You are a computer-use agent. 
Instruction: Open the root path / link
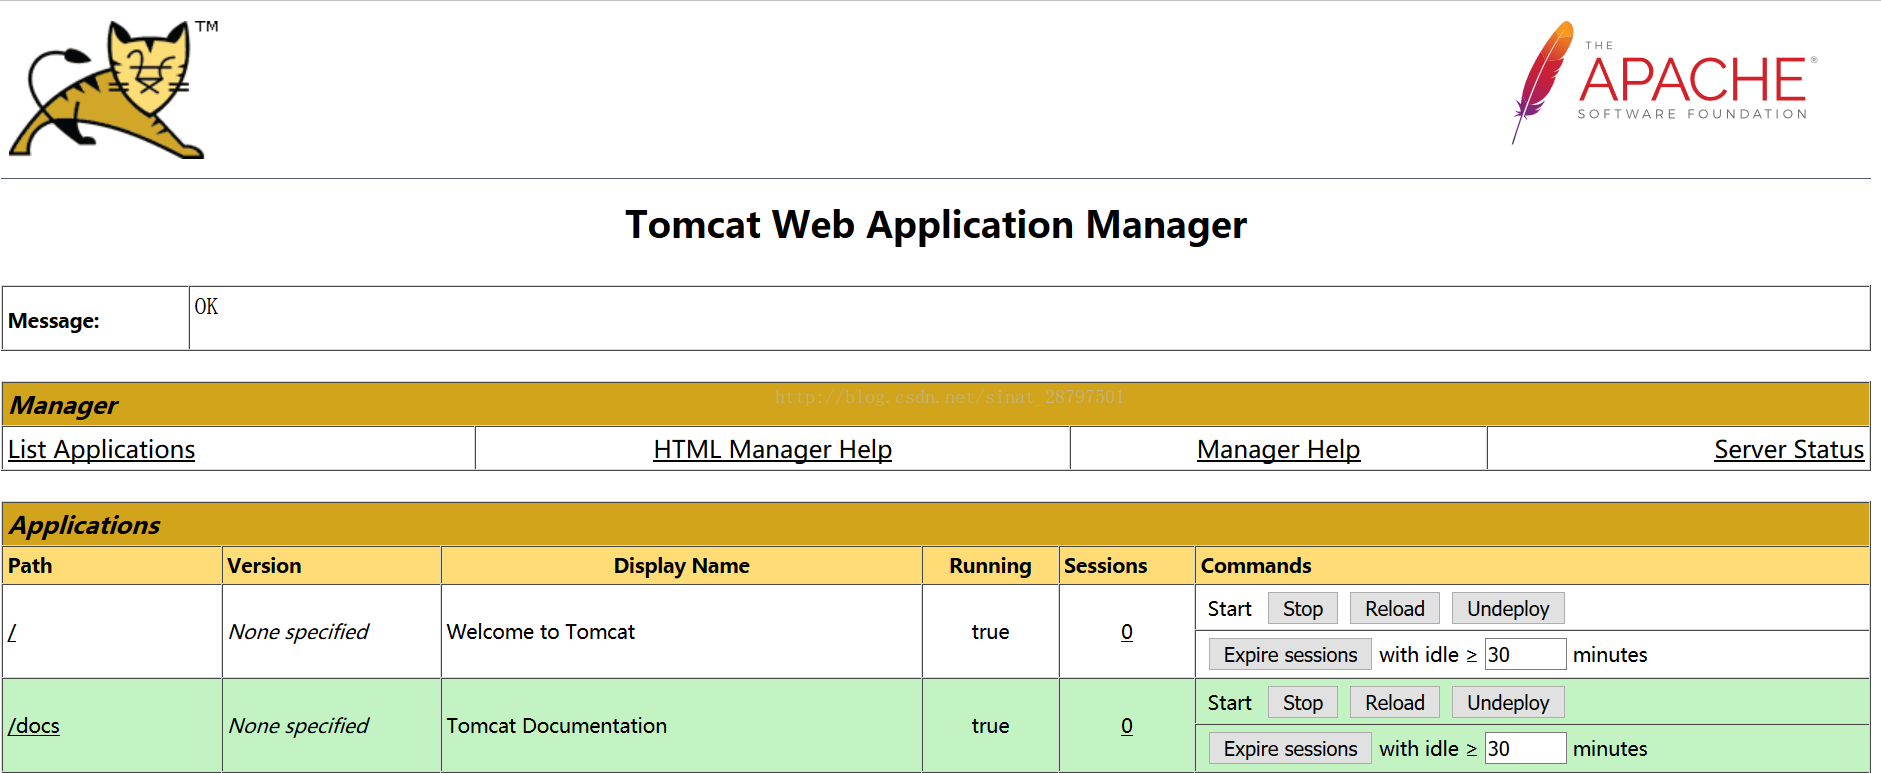coord(12,632)
